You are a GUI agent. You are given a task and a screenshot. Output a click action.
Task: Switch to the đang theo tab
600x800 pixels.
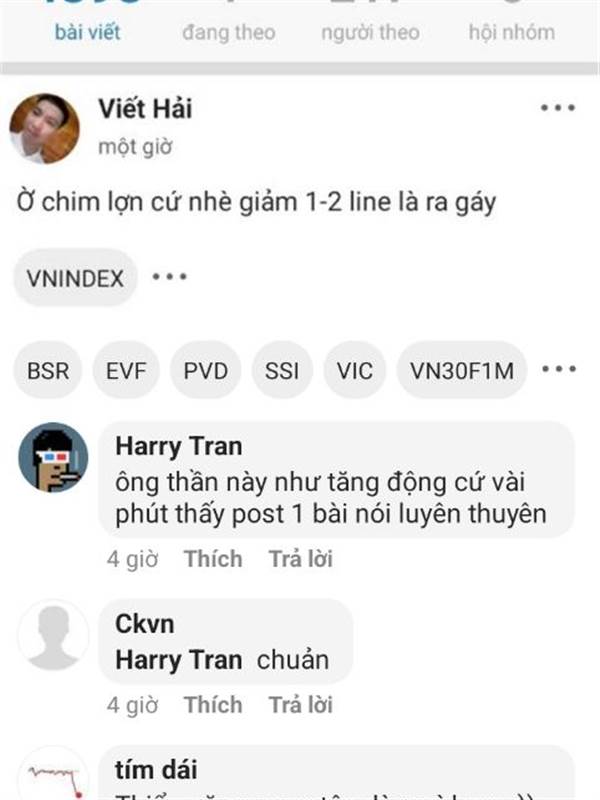229,33
